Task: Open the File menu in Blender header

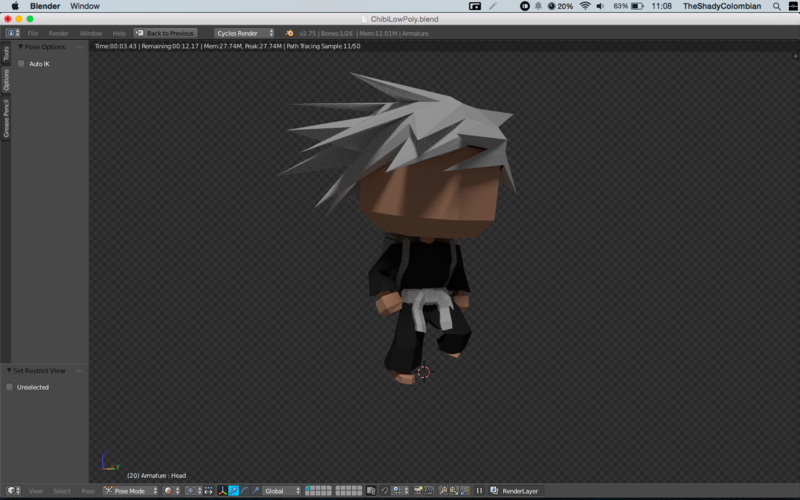Action: (33, 33)
